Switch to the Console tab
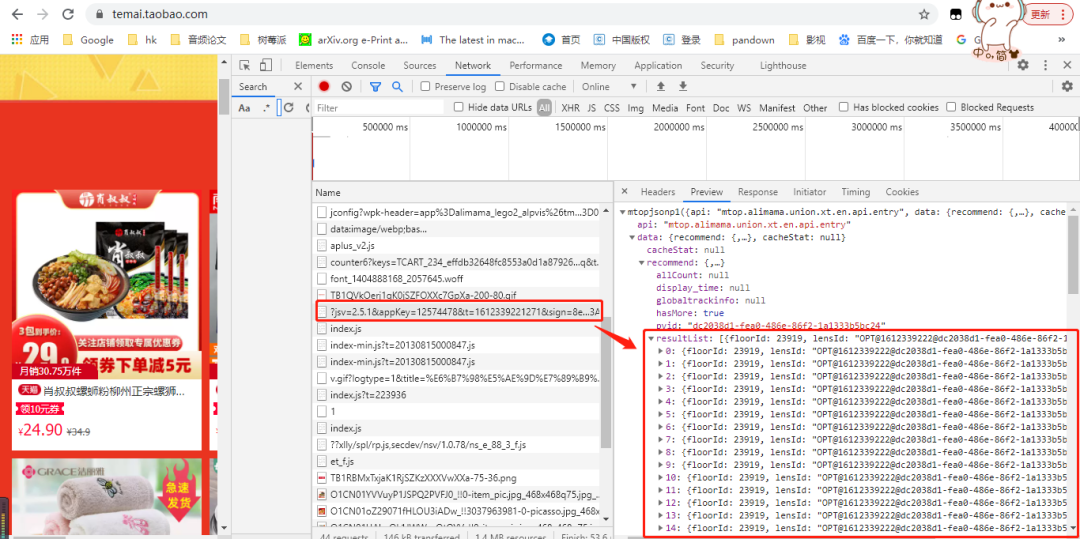1080x539 pixels. coord(368,65)
